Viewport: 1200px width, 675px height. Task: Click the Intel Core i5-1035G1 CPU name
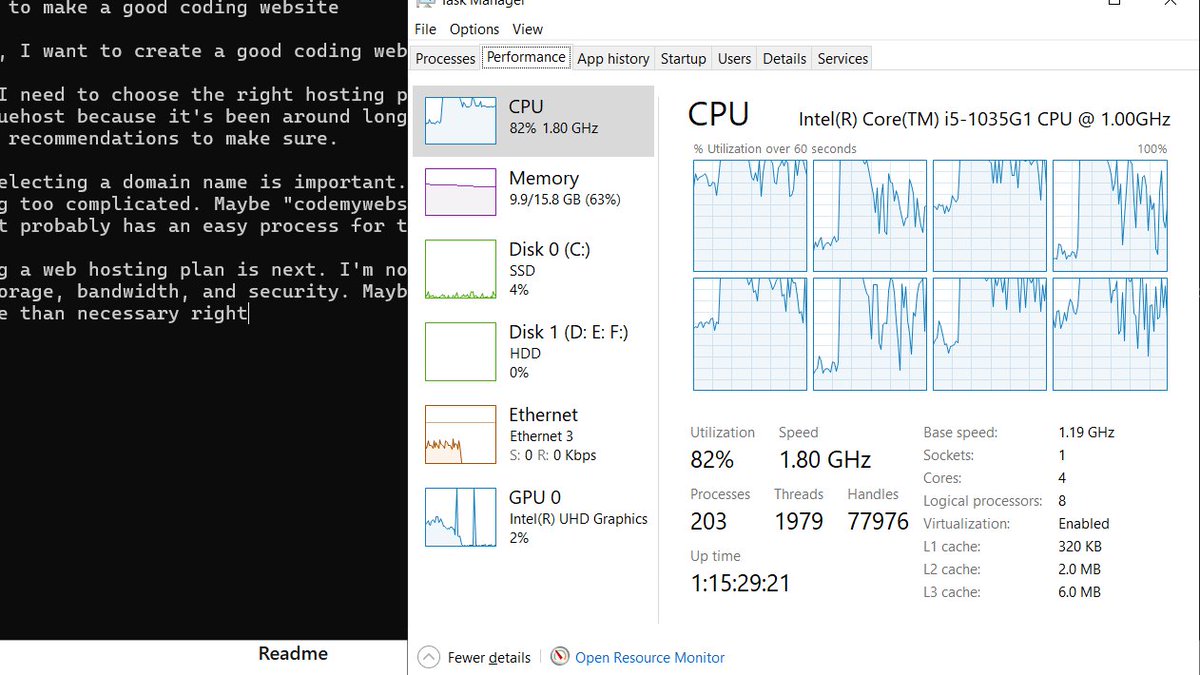coord(984,119)
